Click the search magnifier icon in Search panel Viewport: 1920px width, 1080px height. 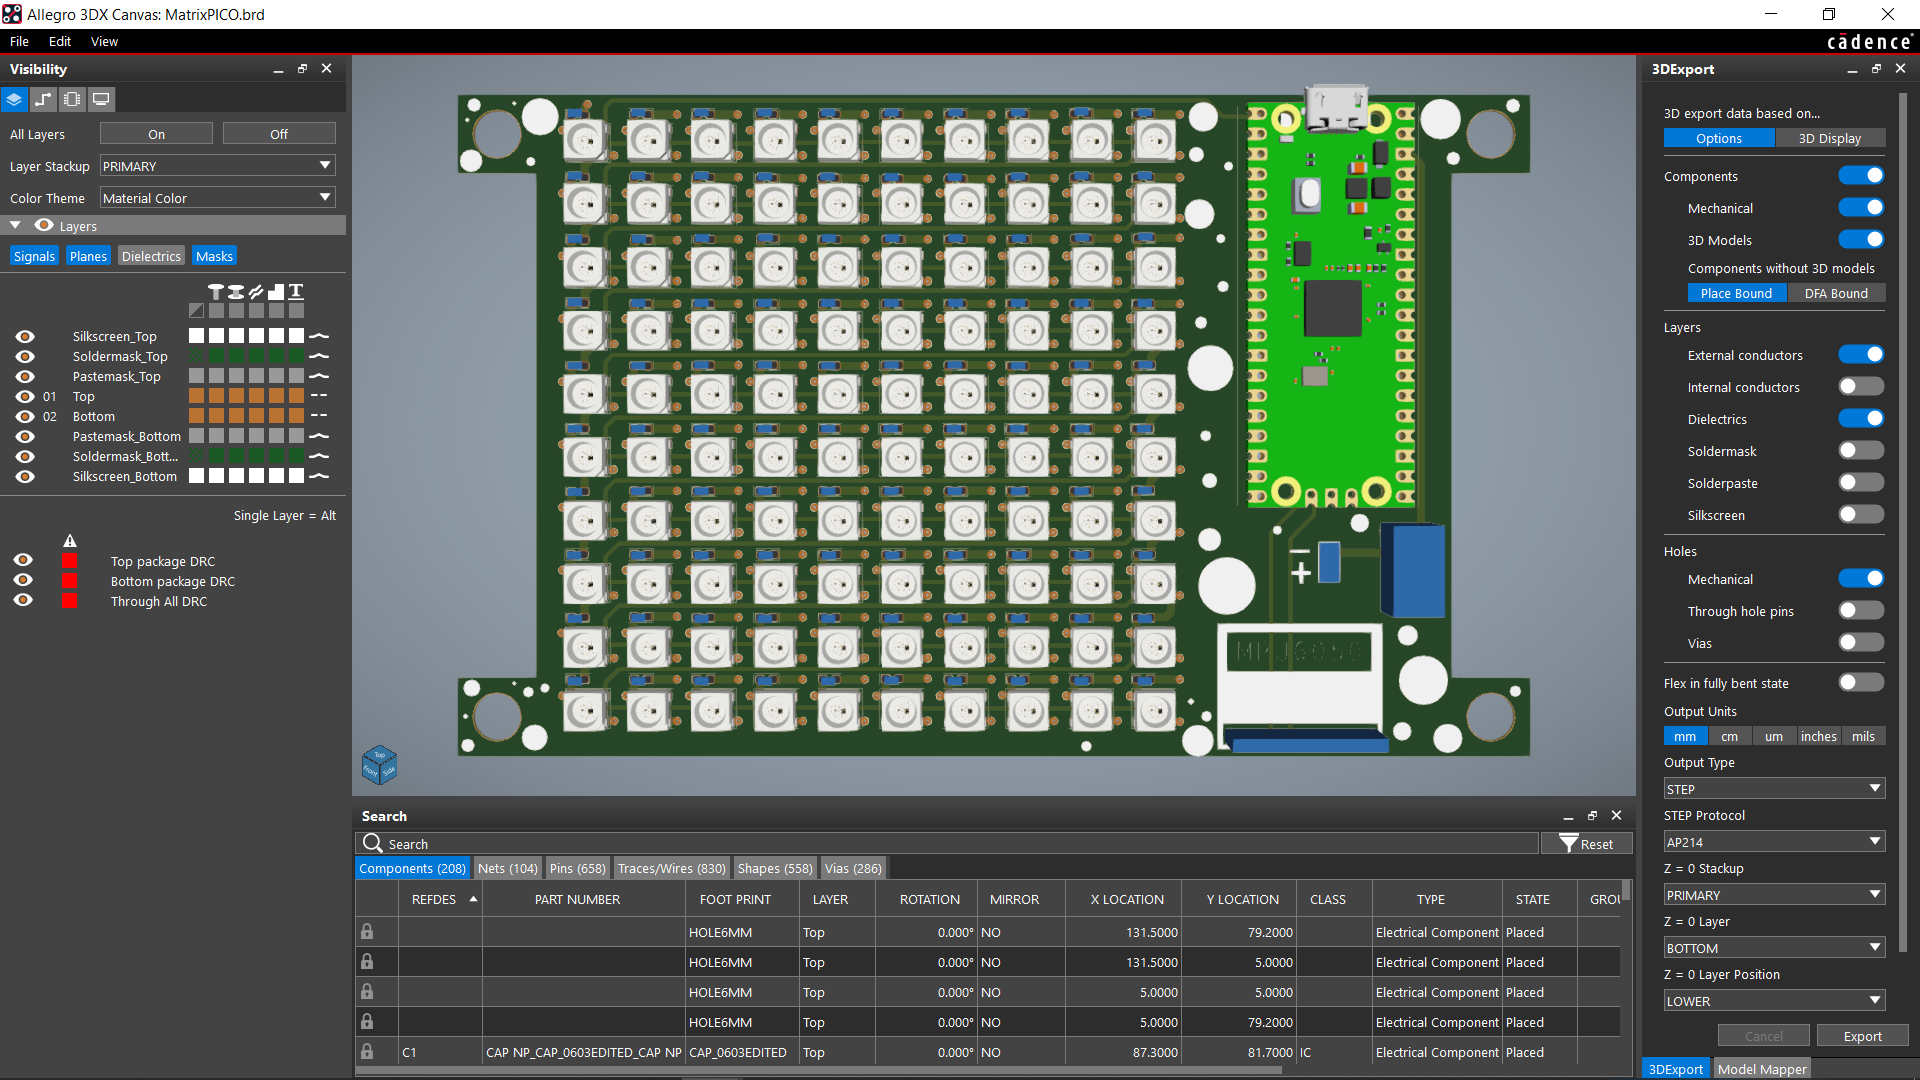372,843
